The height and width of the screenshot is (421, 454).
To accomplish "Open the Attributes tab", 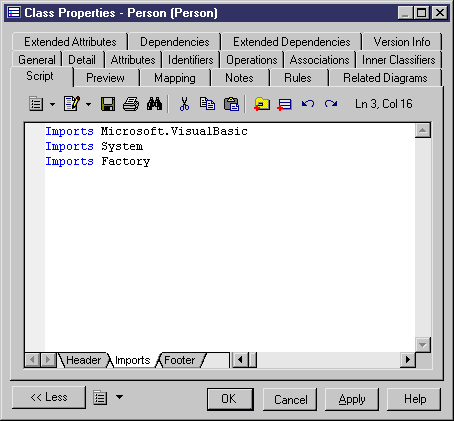I will (133, 60).
